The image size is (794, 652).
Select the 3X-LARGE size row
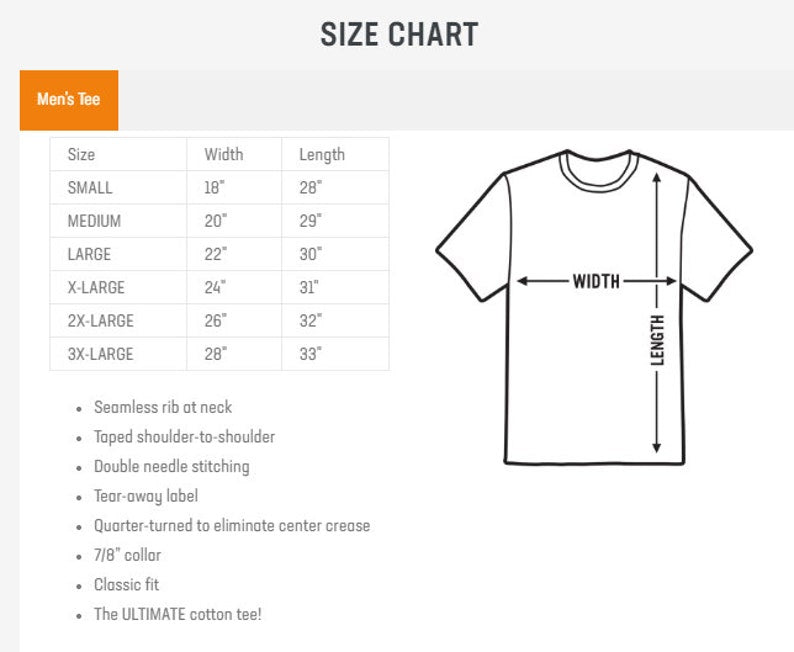(x=219, y=354)
